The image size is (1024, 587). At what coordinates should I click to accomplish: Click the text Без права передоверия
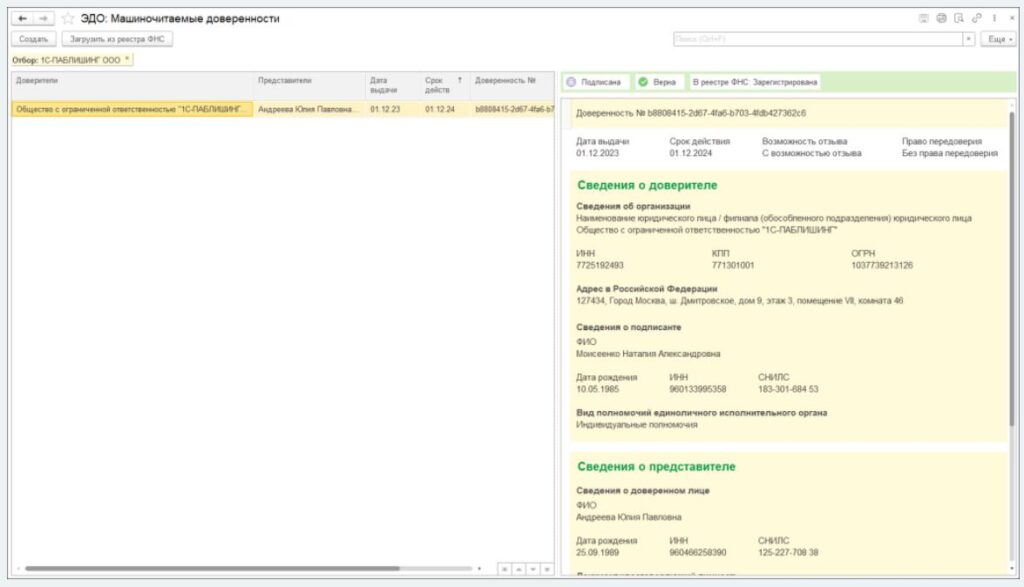click(950, 153)
